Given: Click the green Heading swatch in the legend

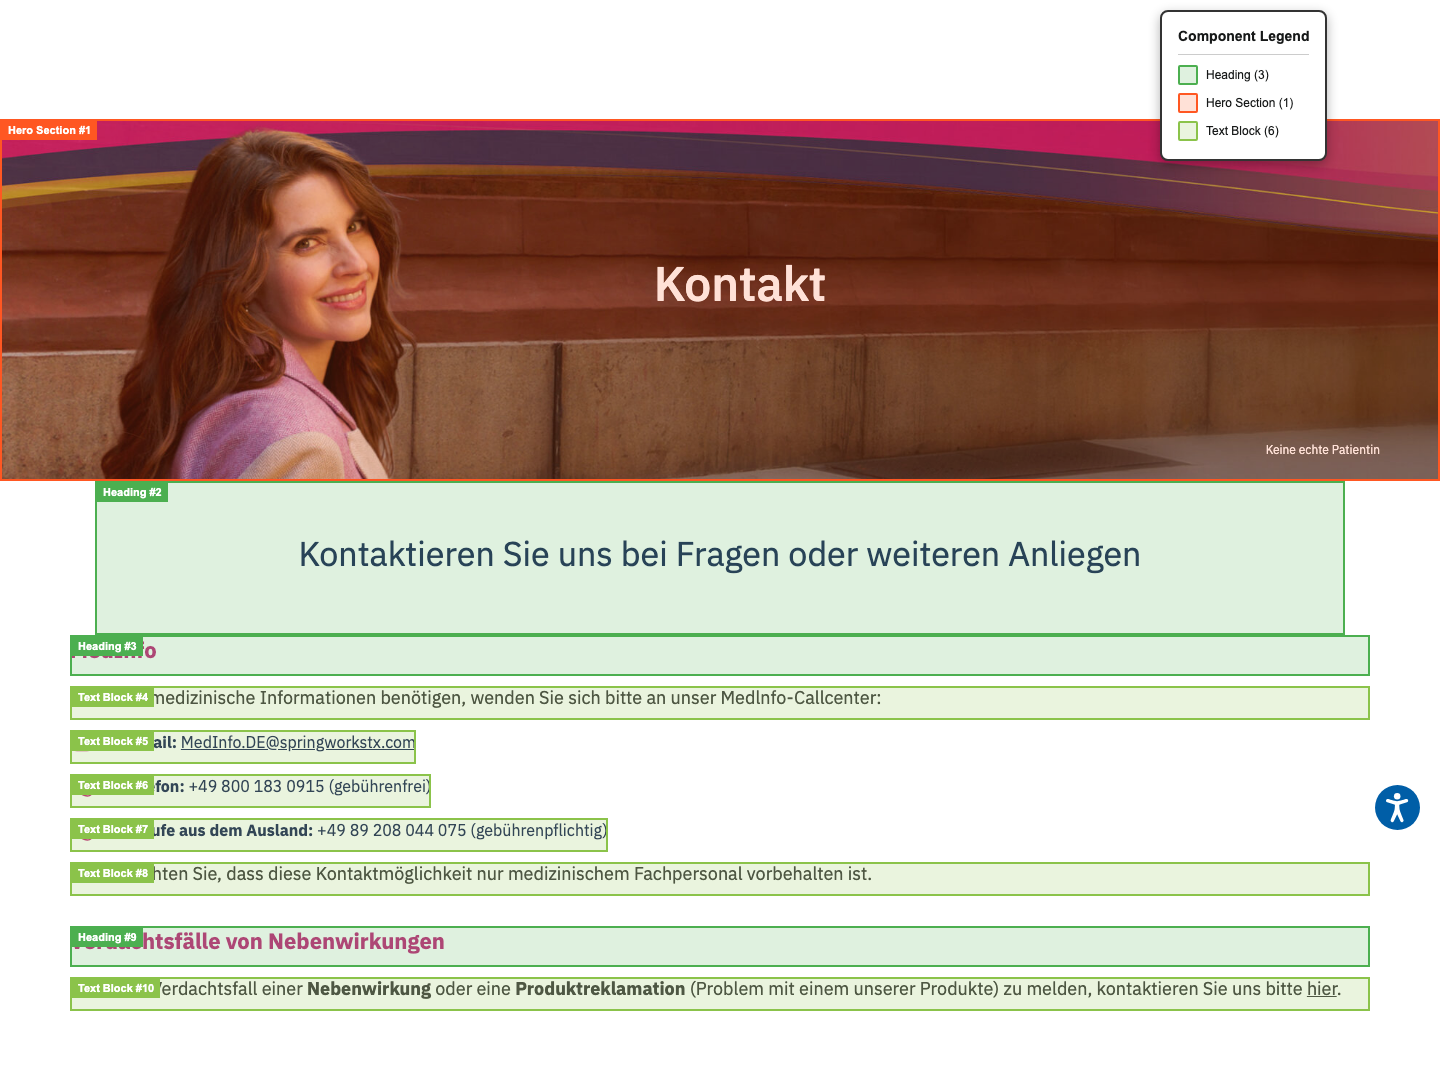Looking at the screenshot, I should pos(1187,74).
